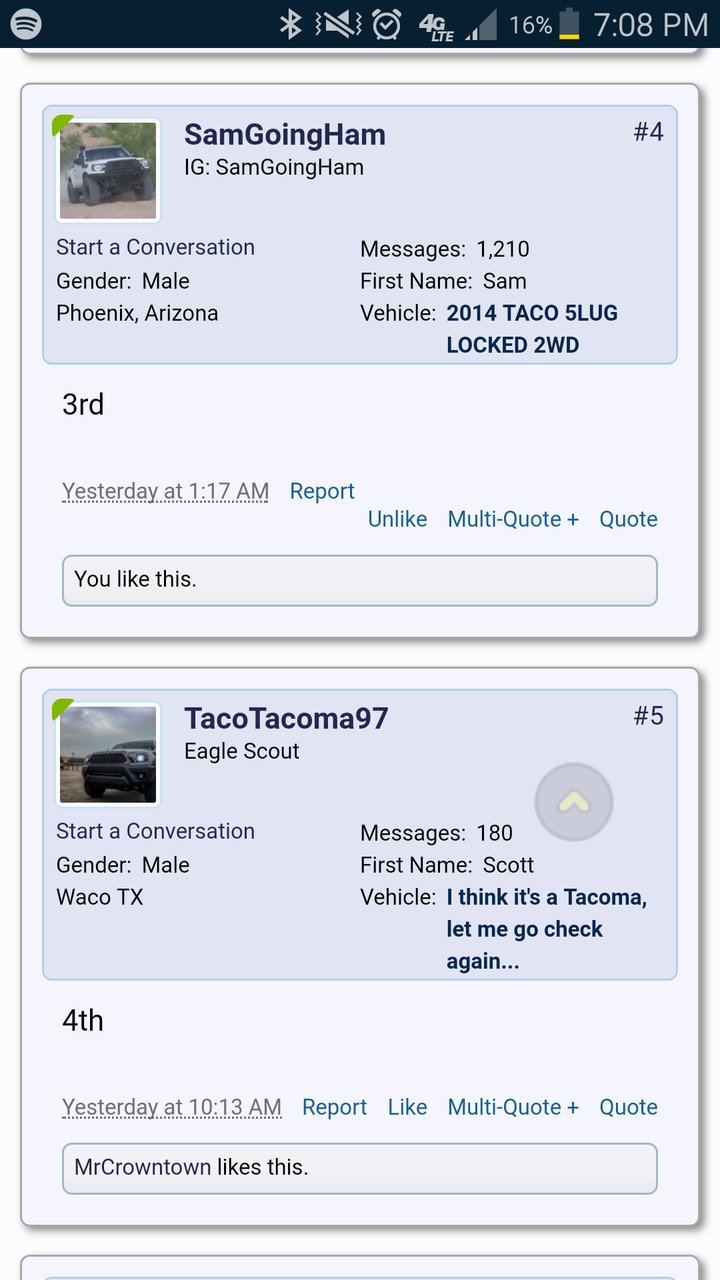
Task: Add post #4 to Multi-Quote
Action: [x=513, y=519]
